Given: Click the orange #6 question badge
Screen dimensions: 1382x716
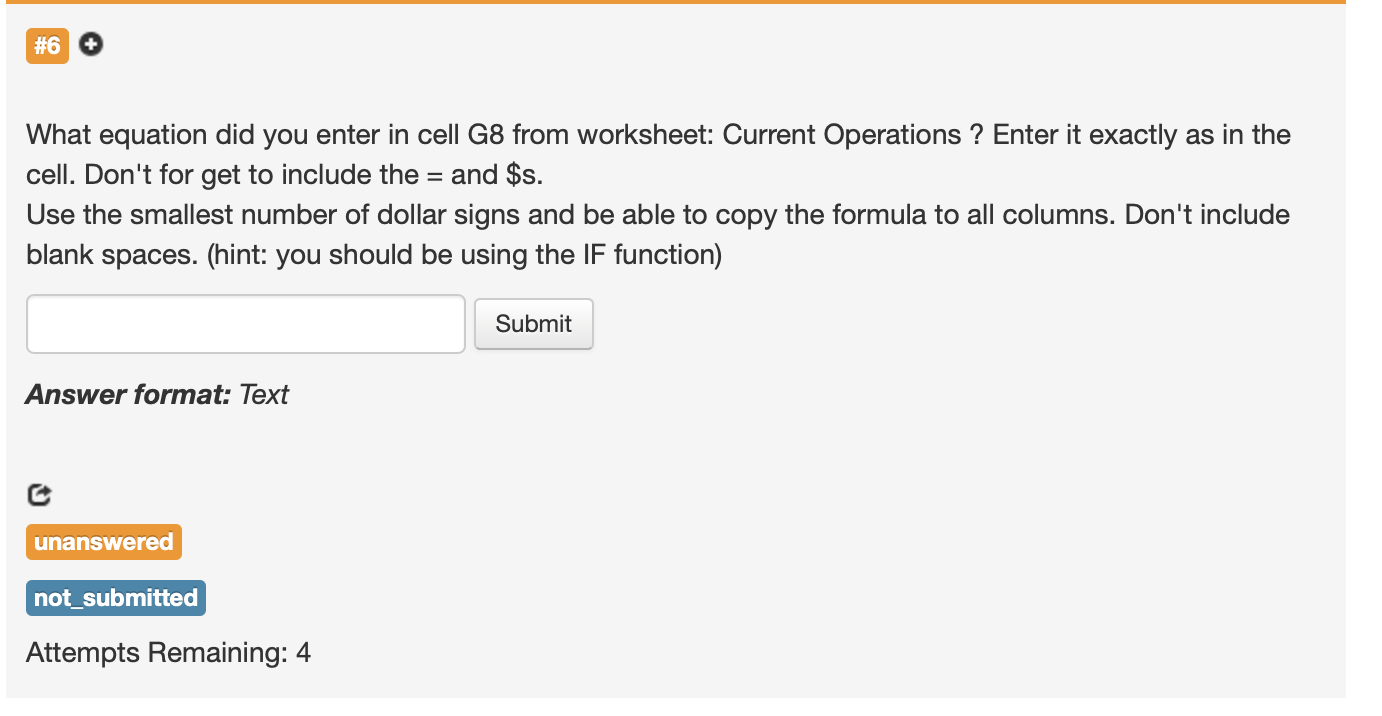Looking at the screenshot, I should tap(47, 46).
